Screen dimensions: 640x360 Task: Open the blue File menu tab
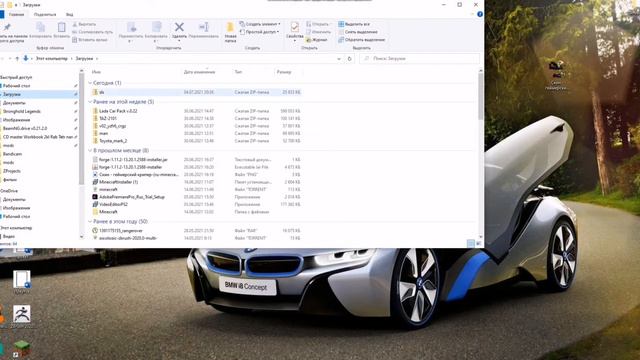tap(2, 14)
